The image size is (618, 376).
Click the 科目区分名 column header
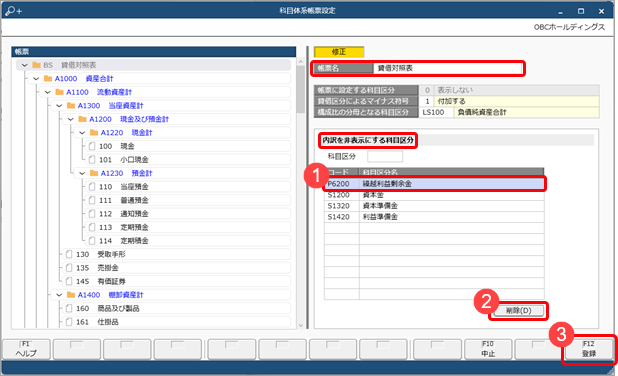pos(451,172)
